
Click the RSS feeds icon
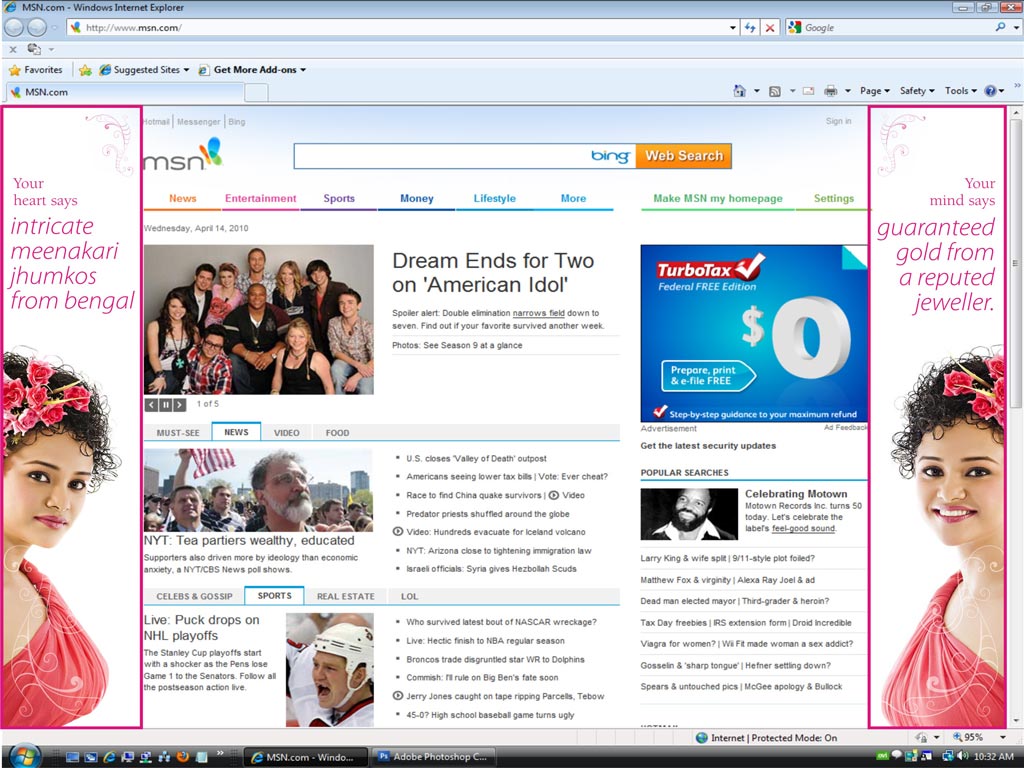tap(775, 91)
